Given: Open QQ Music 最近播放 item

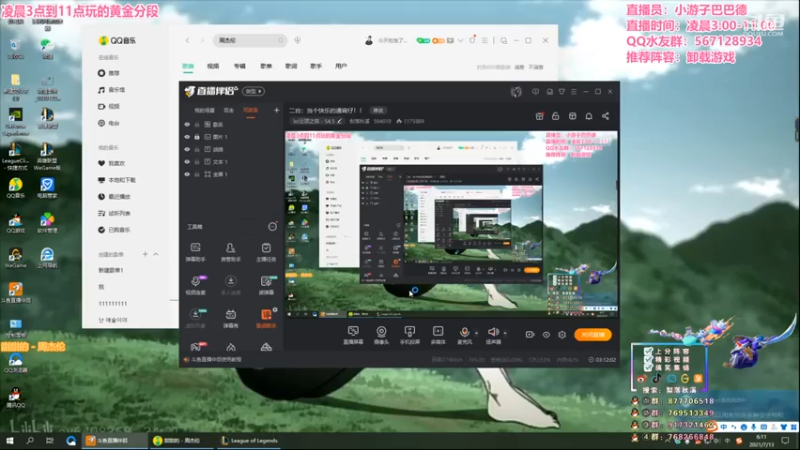Looking at the screenshot, I should click(x=114, y=196).
